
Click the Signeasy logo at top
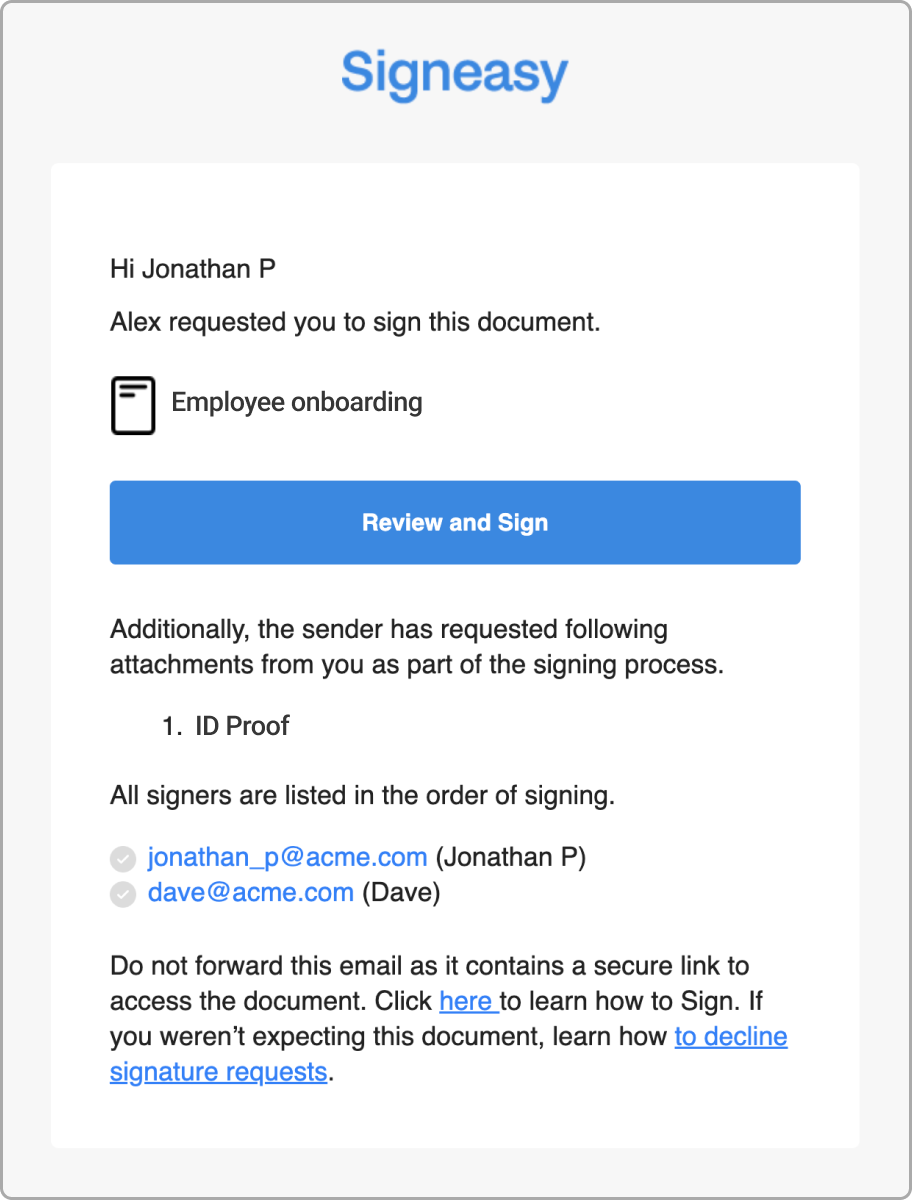[455, 74]
